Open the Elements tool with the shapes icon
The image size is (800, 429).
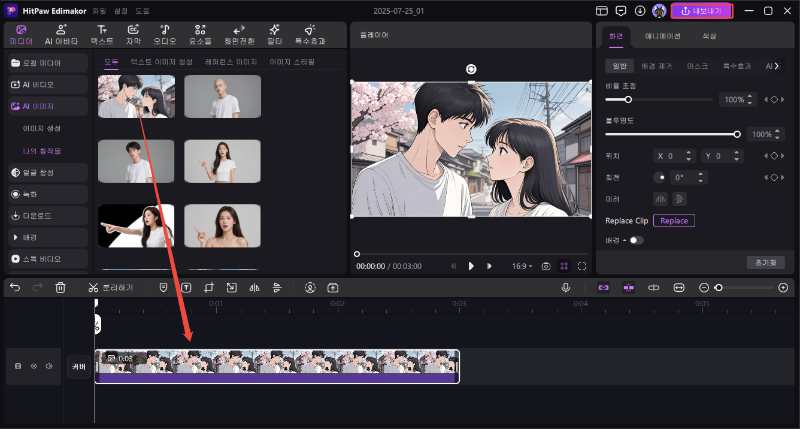tap(200, 35)
